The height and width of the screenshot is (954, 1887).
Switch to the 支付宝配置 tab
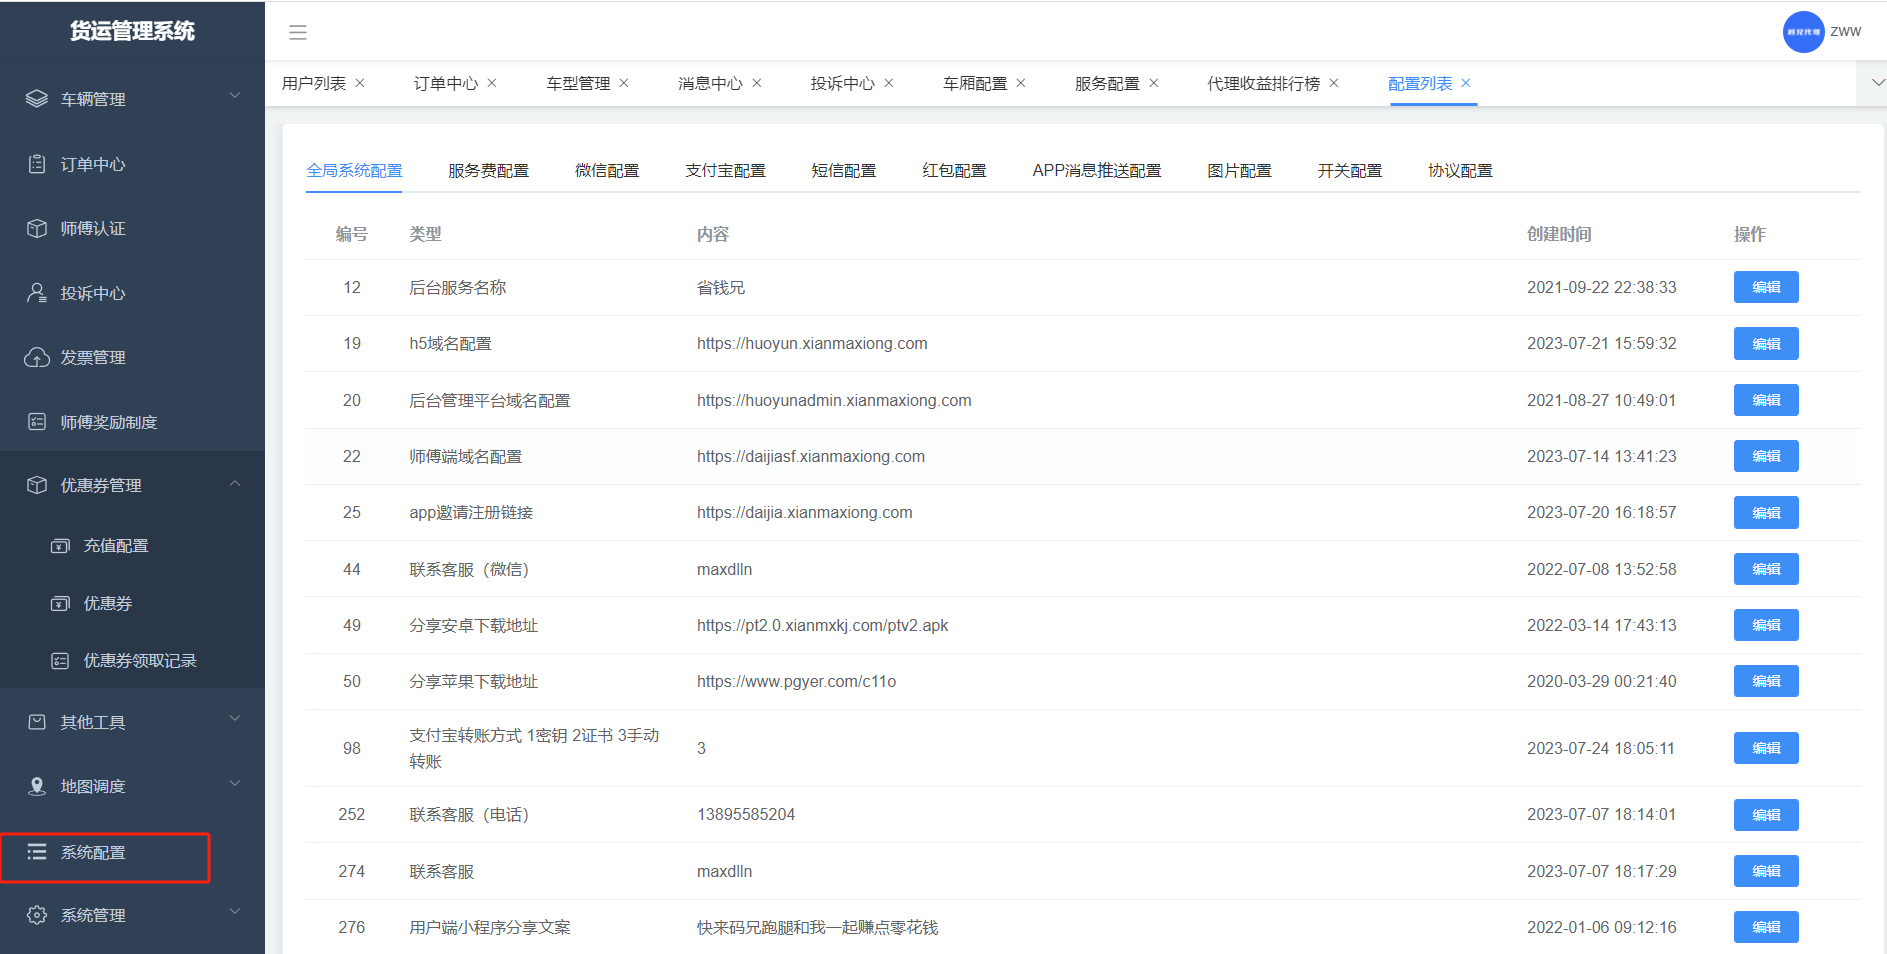[x=725, y=171]
